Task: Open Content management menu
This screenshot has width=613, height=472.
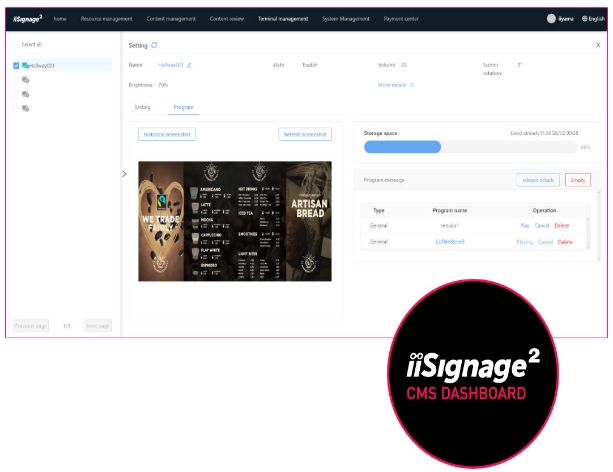Action: point(171,18)
